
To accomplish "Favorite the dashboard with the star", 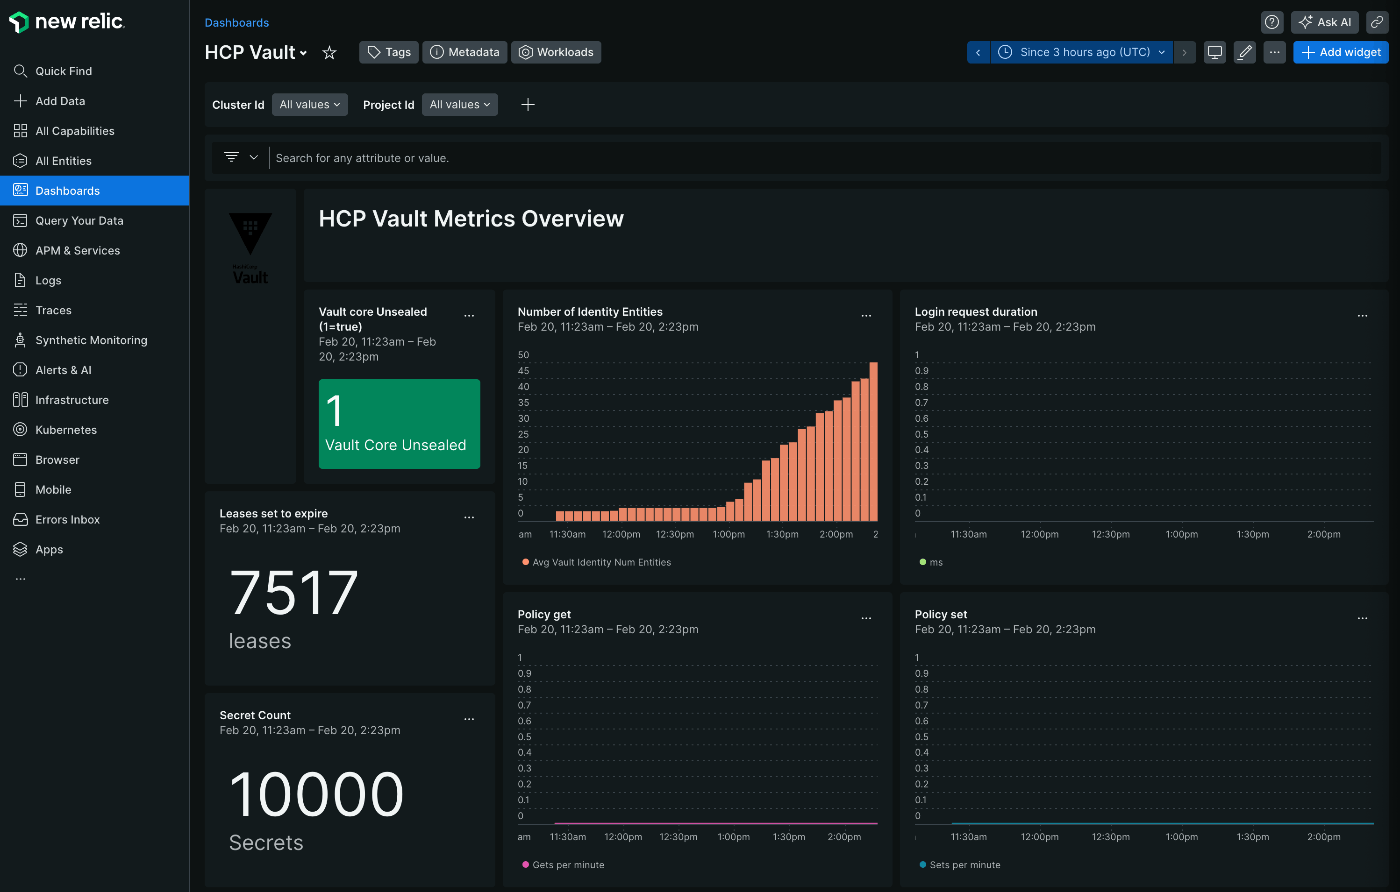I will [x=329, y=53].
